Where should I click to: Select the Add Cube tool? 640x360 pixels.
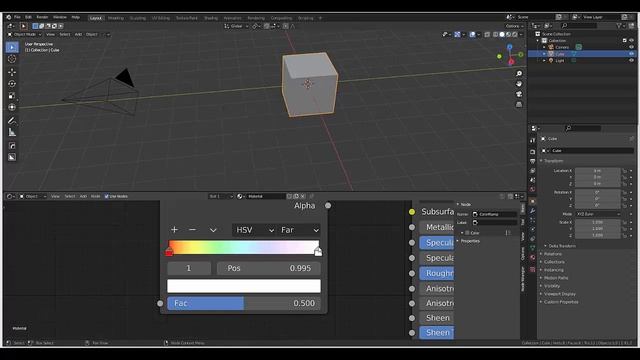click(12, 146)
